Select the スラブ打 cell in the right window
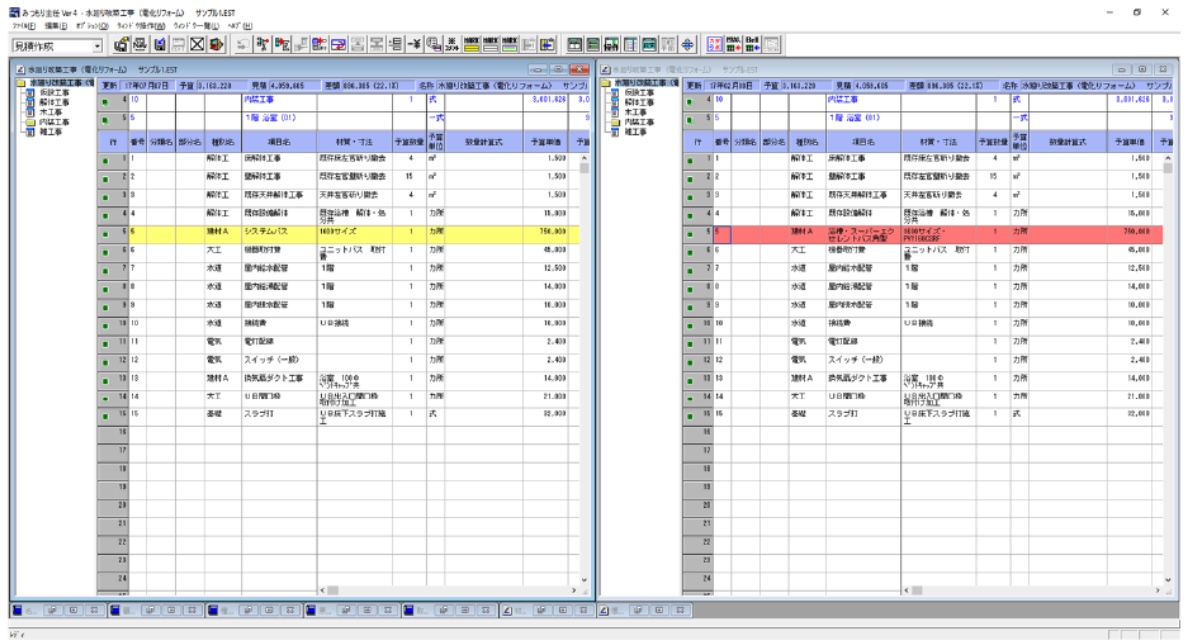Screen dimensions: 1189x642 pyautogui.click(x=864, y=417)
